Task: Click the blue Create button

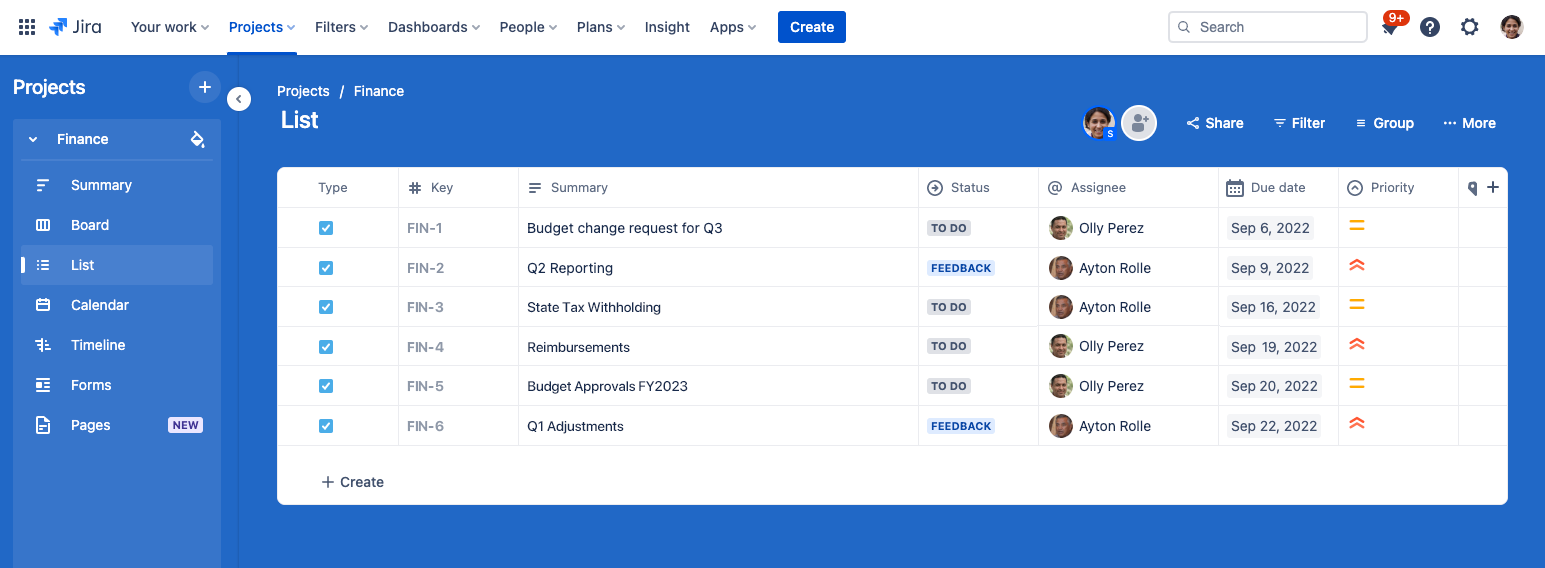Action: (x=811, y=27)
